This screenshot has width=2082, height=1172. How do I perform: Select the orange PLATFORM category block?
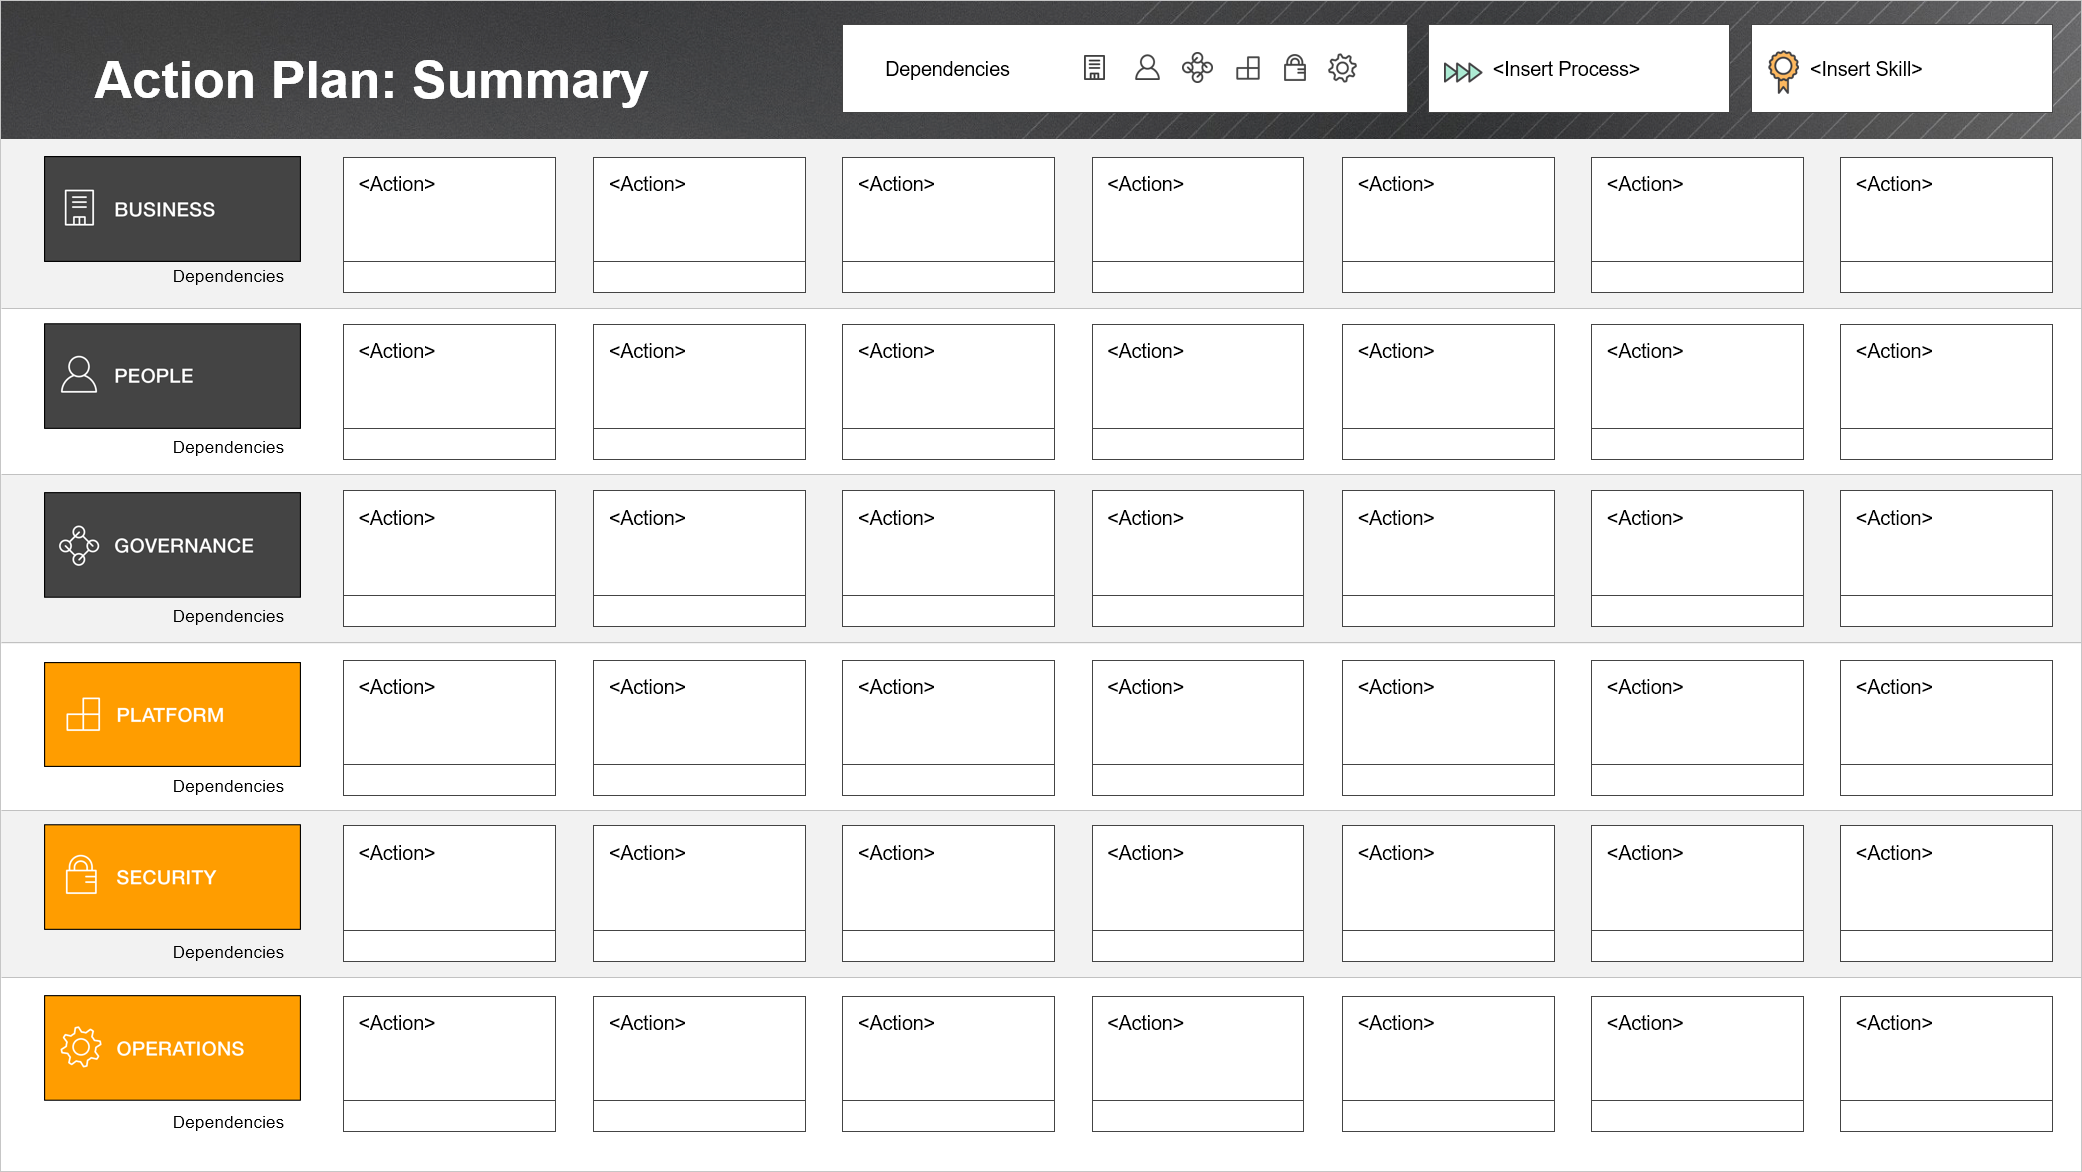coord(172,714)
